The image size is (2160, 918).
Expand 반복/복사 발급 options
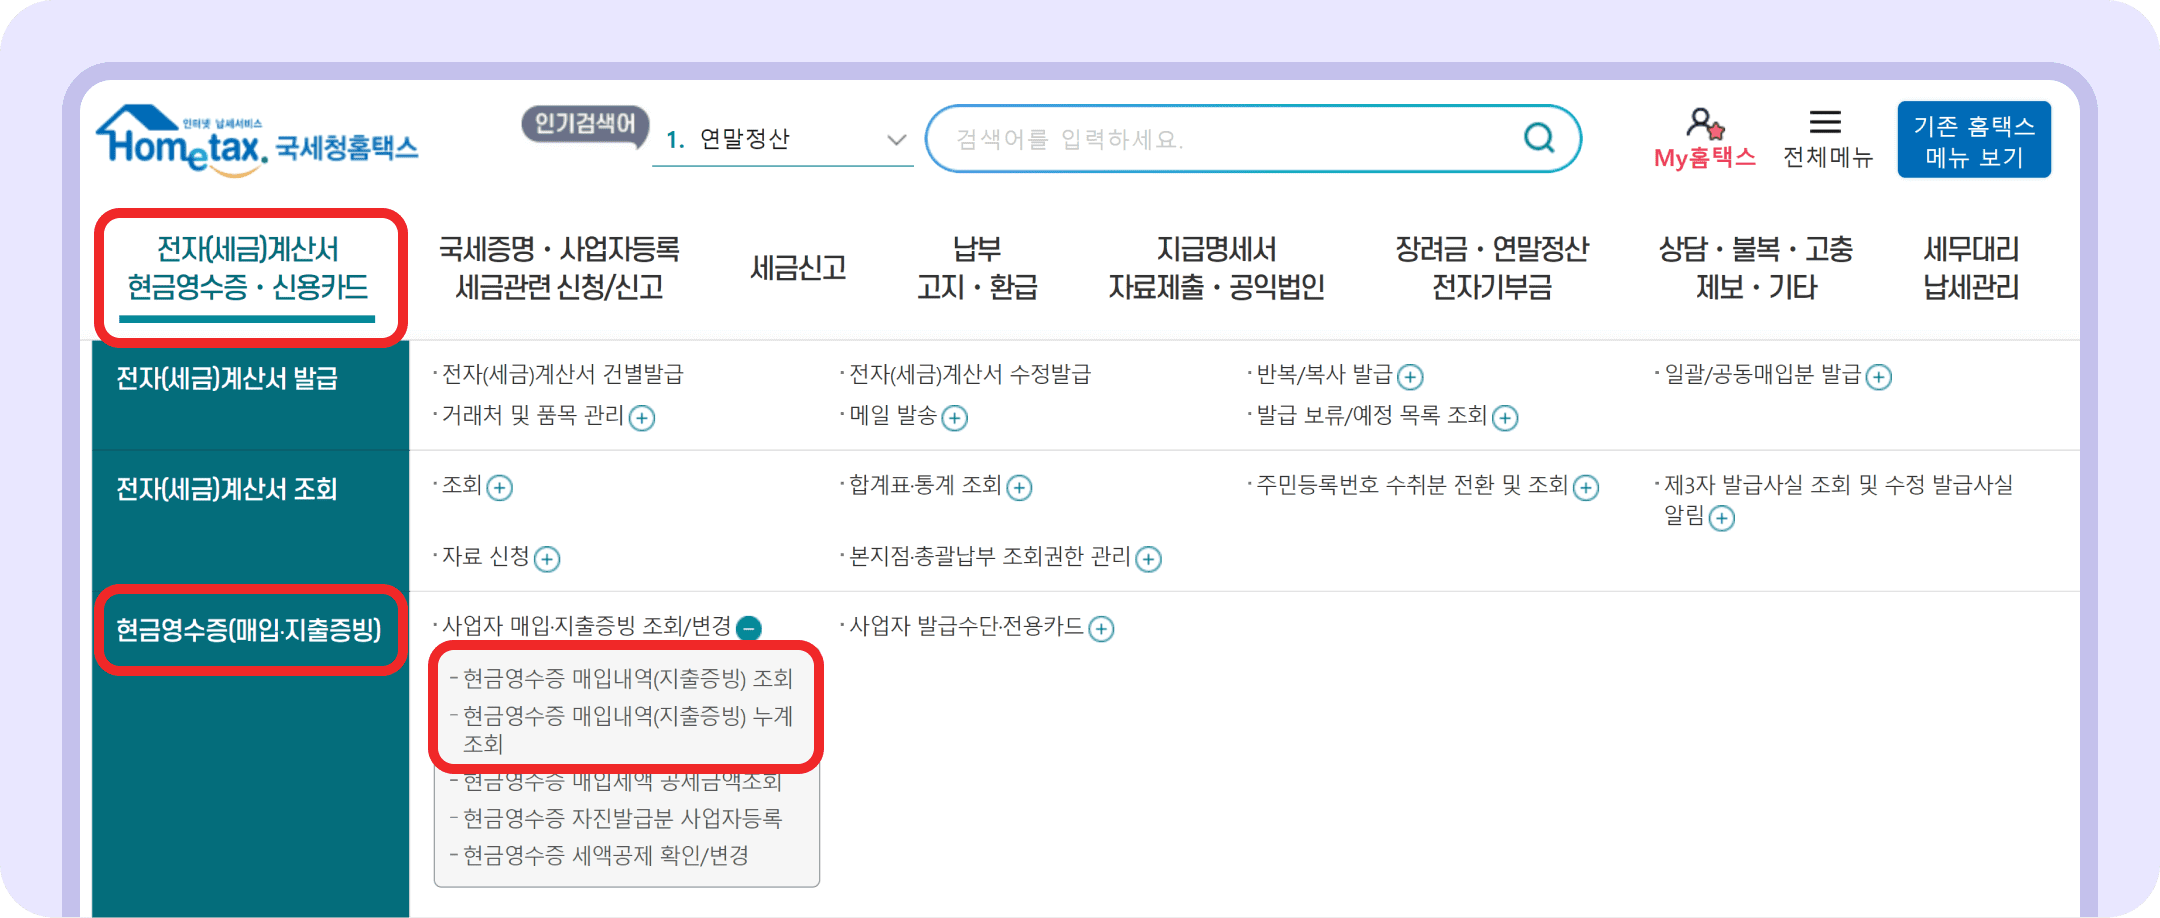tap(1410, 377)
